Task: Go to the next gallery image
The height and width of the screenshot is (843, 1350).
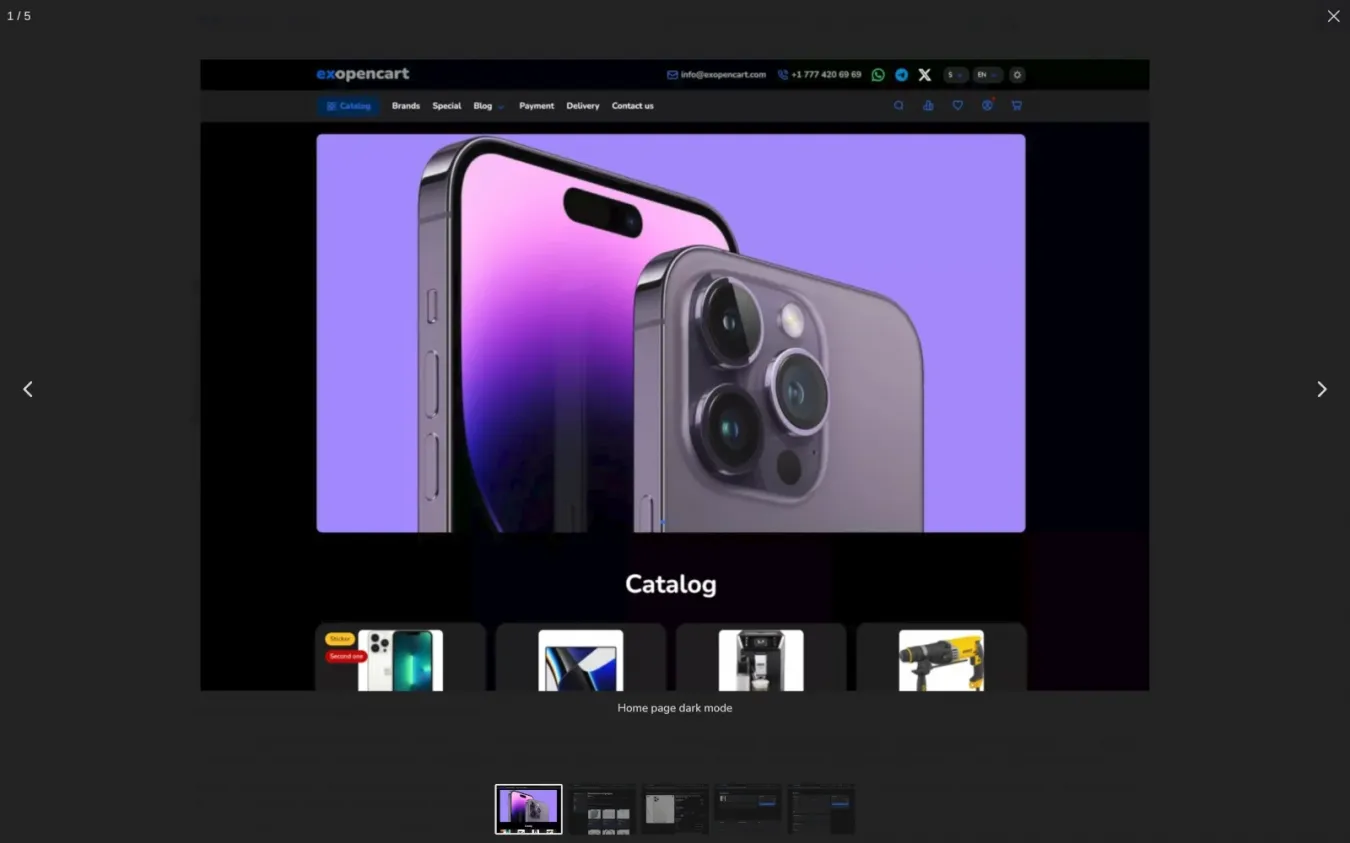Action: coord(1321,389)
